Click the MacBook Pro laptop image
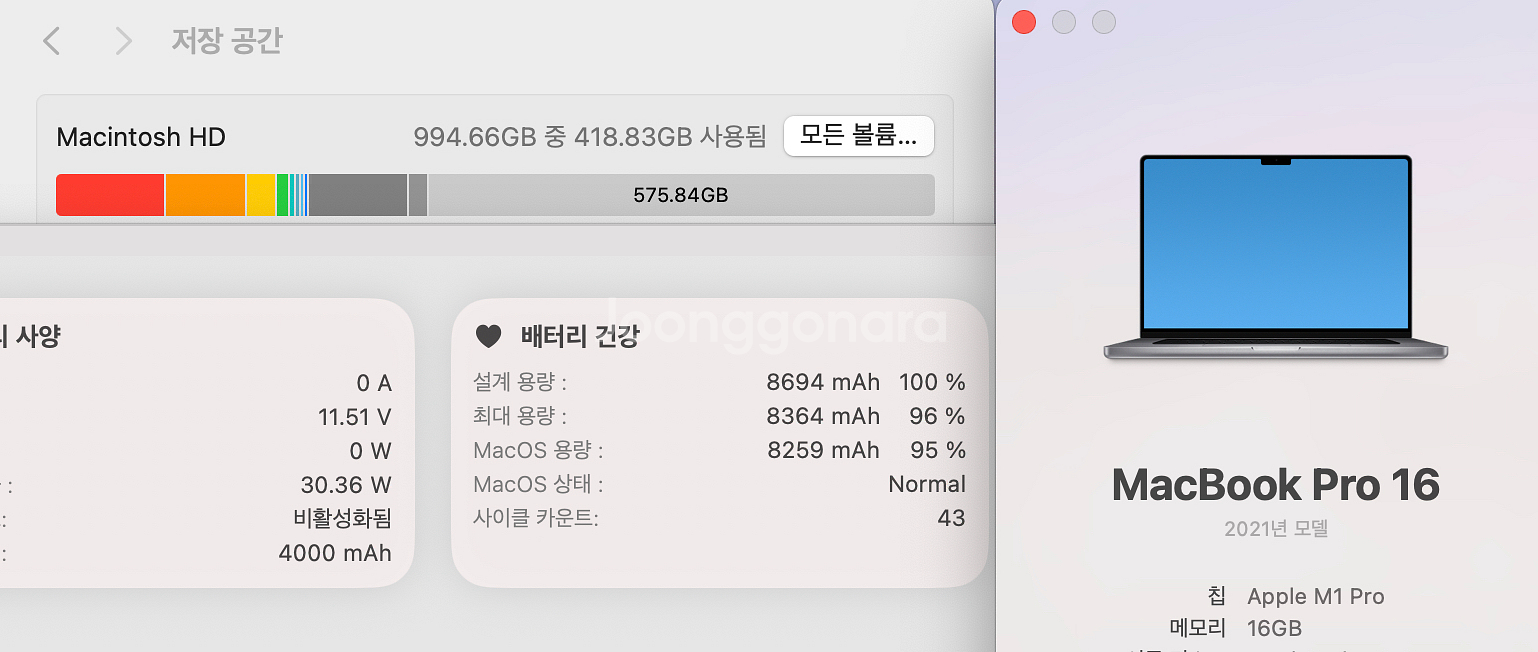The width and height of the screenshot is (1538, 652). click(1276, 258)
